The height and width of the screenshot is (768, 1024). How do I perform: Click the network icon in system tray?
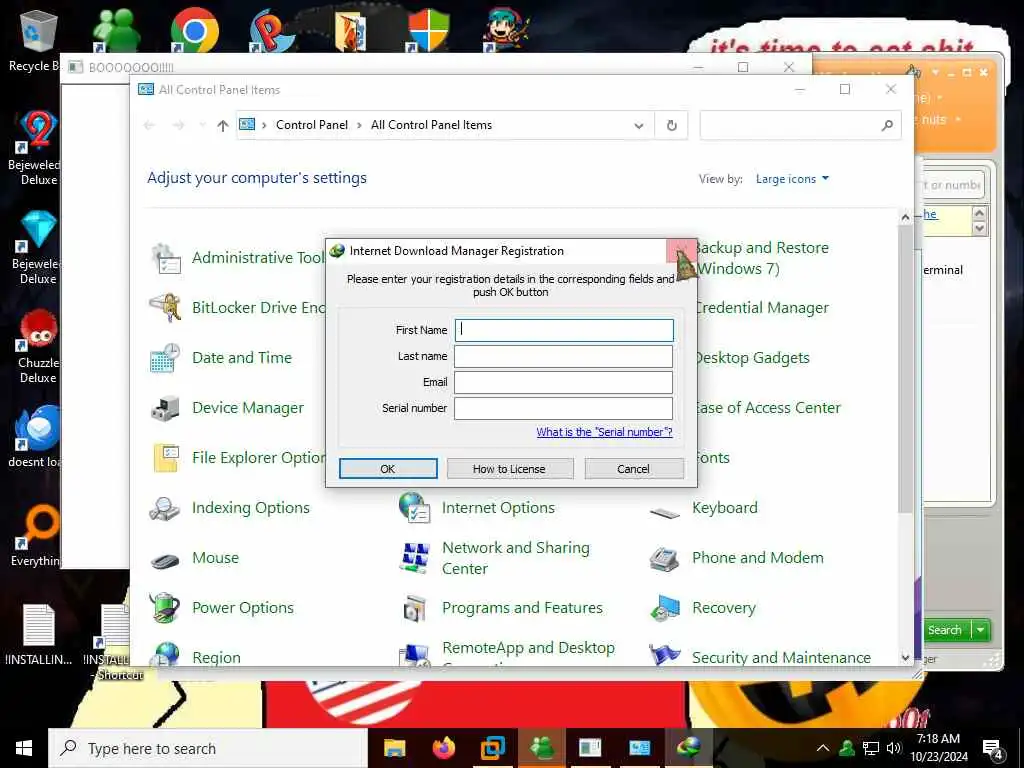point(871,748)
